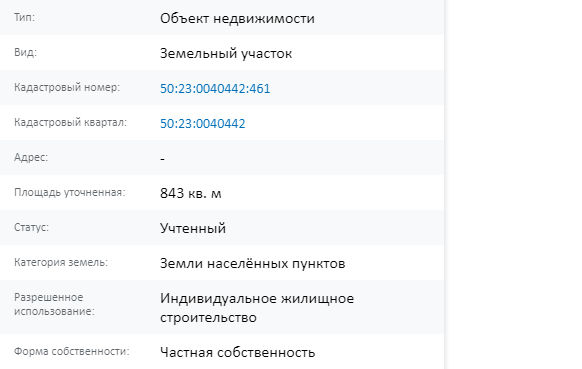Click the 'Объект недвижимости' type value

point(237,18)
